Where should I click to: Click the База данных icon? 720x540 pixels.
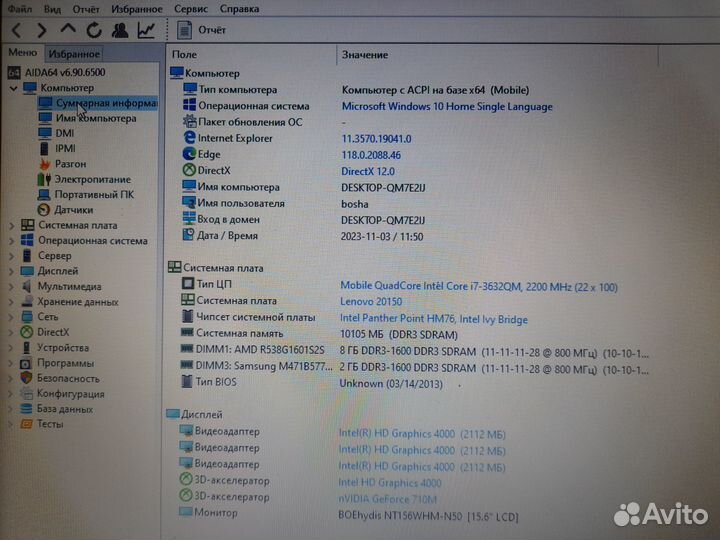coord(26,409)
